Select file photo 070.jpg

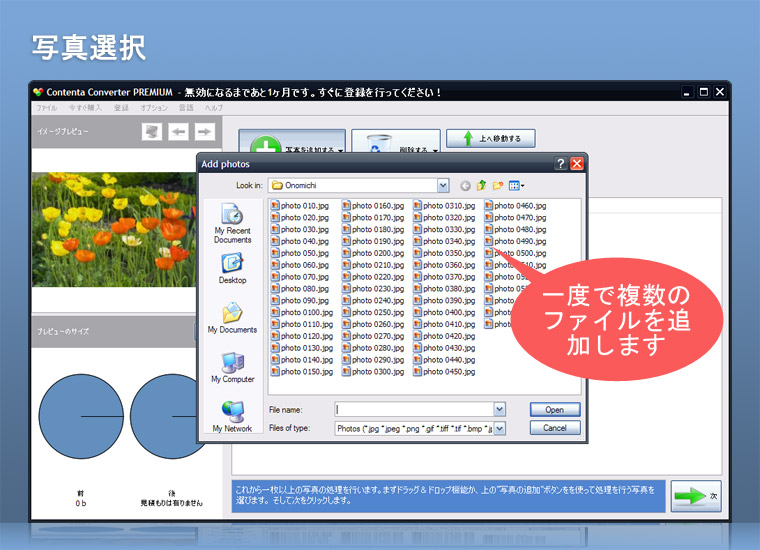point(300,277)
